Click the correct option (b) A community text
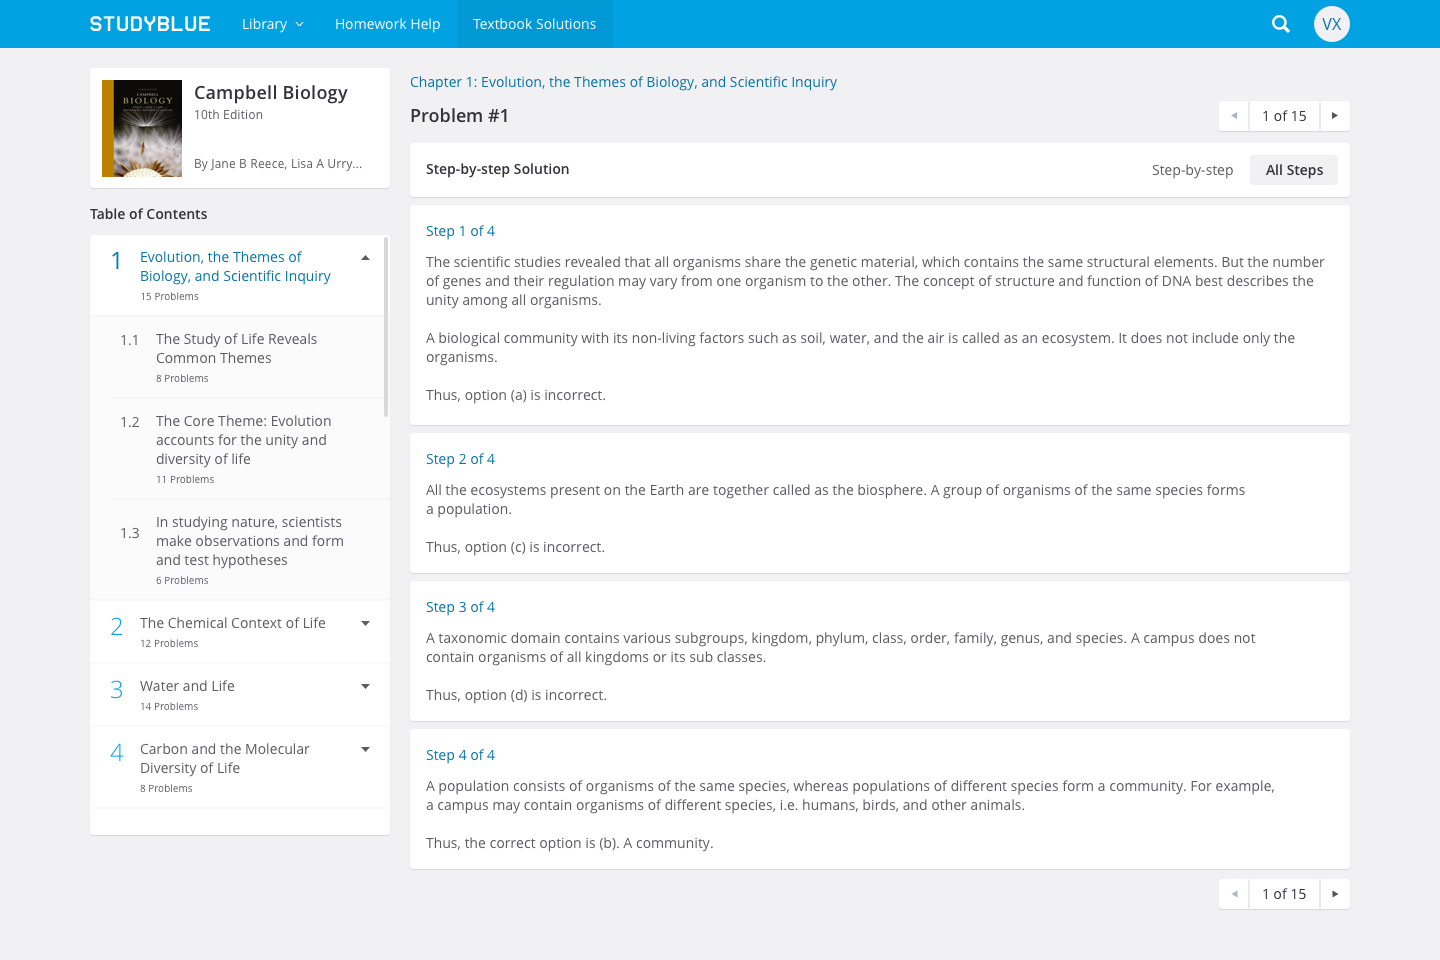The width and height of the screenshot is (1440, 960). click(570, 843)
